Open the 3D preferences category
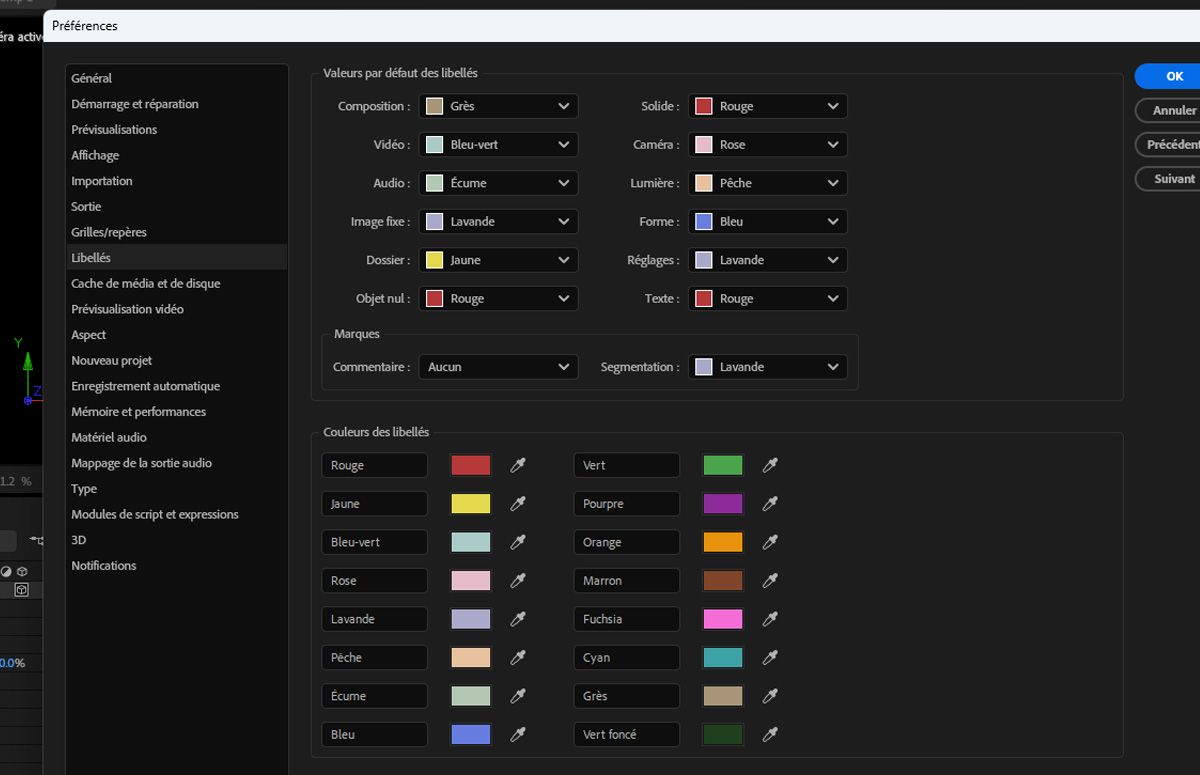Image resolution: width=1200 pixels, height=775 pixels. coord(77,539)
